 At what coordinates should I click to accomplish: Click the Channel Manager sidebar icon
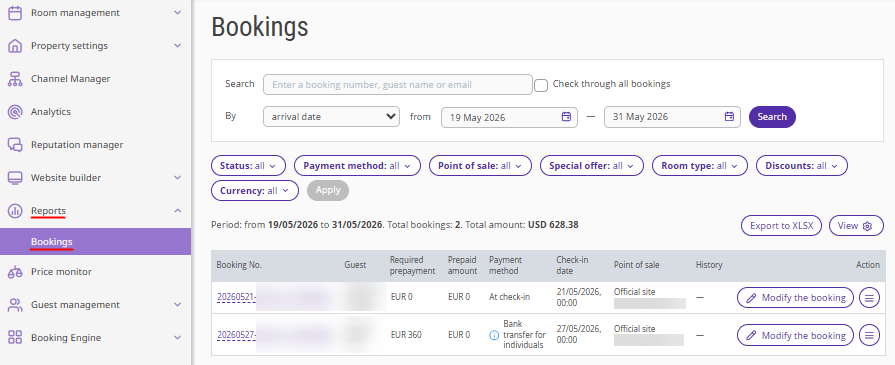(x=15, y=79)
